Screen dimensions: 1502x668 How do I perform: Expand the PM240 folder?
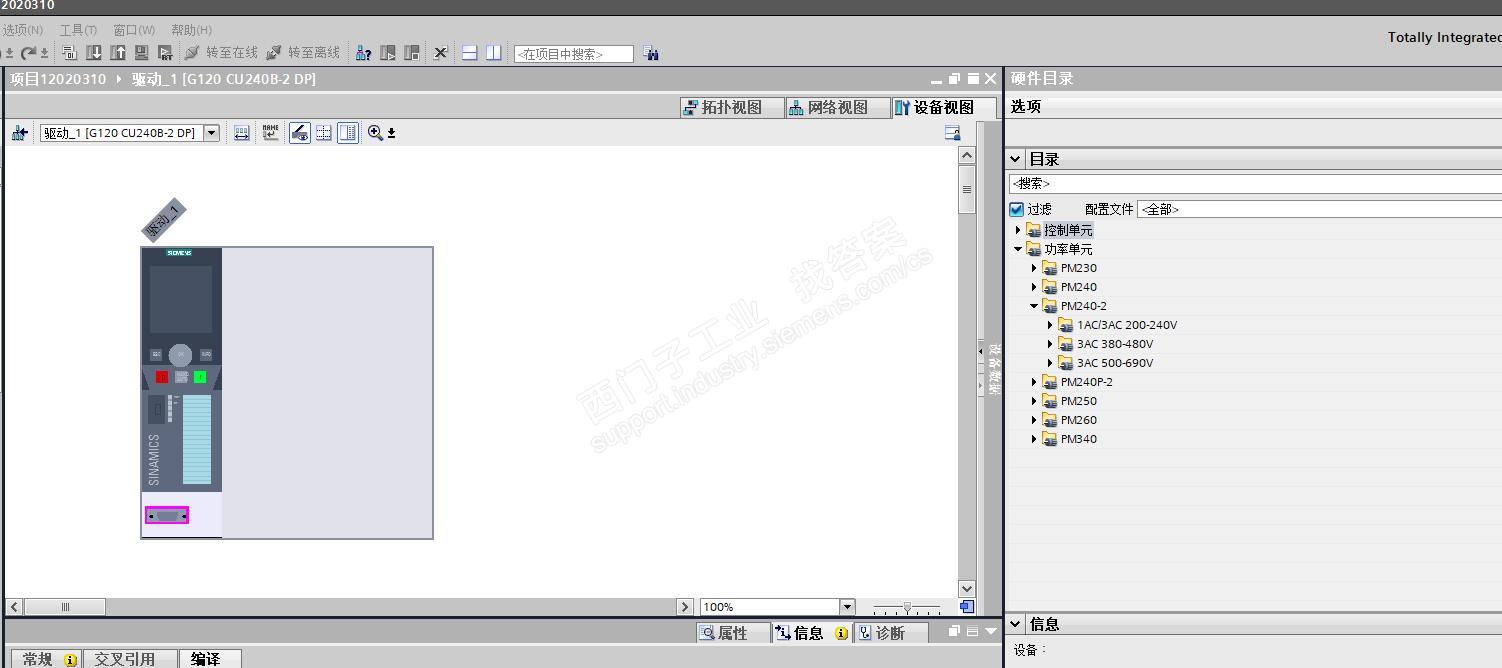(1035, 287)
